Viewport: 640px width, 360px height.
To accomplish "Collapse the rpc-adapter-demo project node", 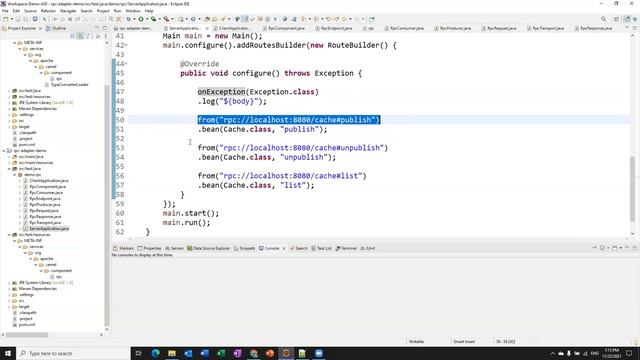I will point(4,151).
